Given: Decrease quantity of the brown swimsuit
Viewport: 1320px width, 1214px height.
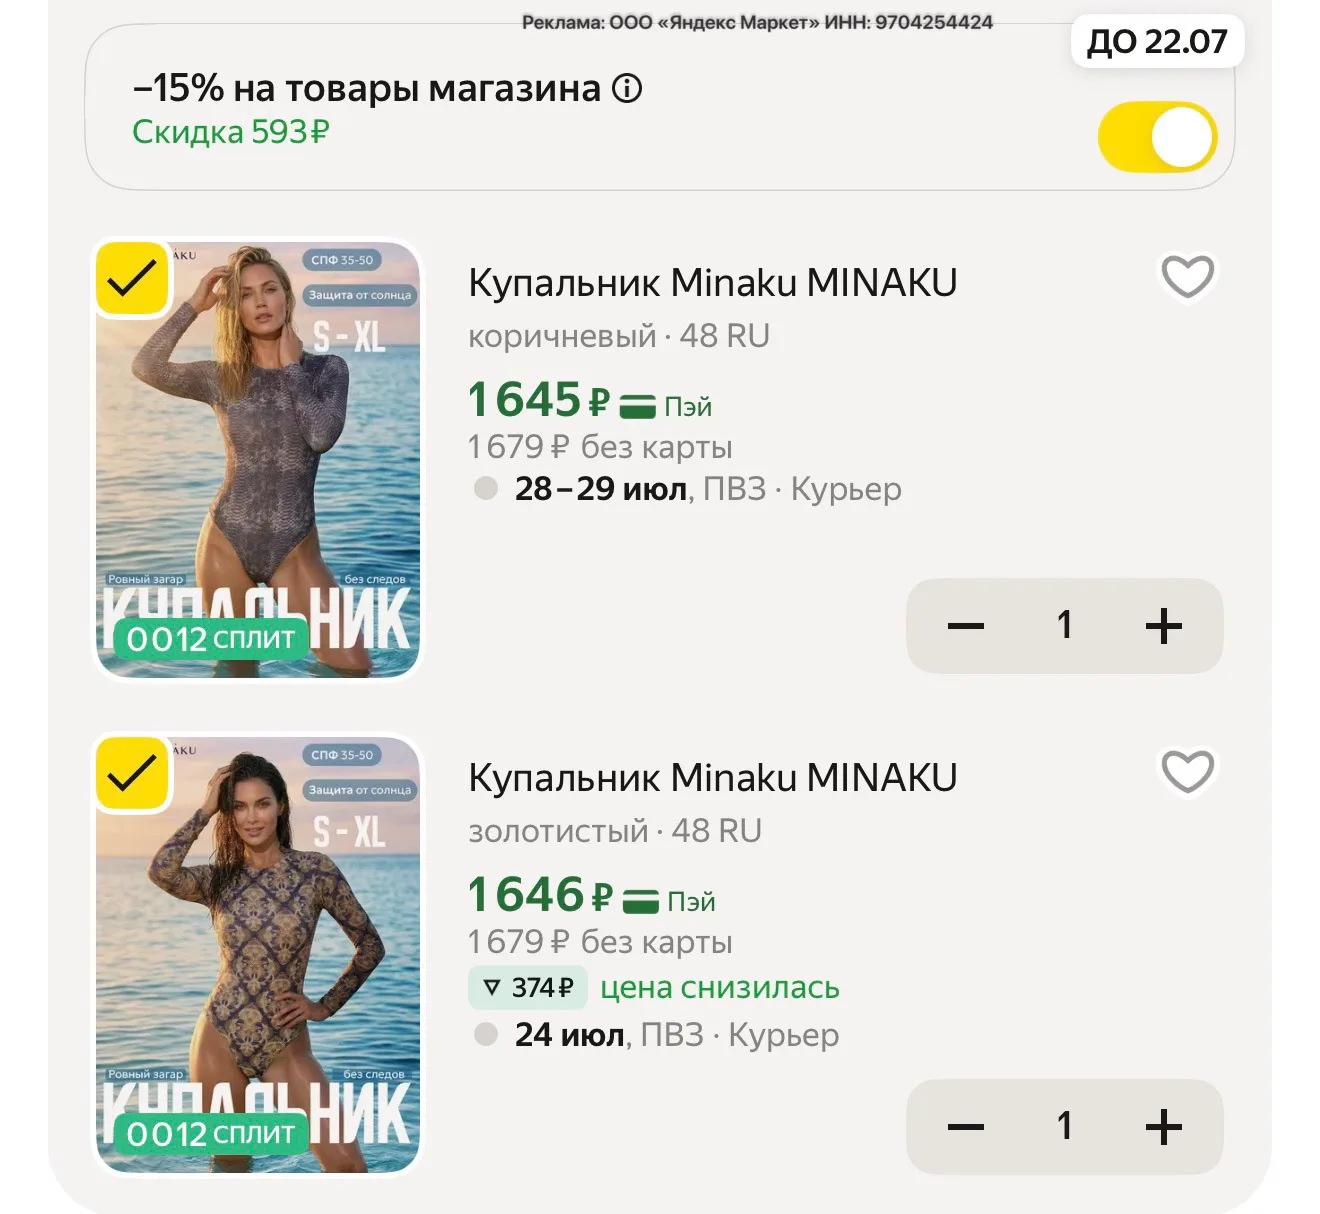Looking at the screenshot, I should 965,626.
